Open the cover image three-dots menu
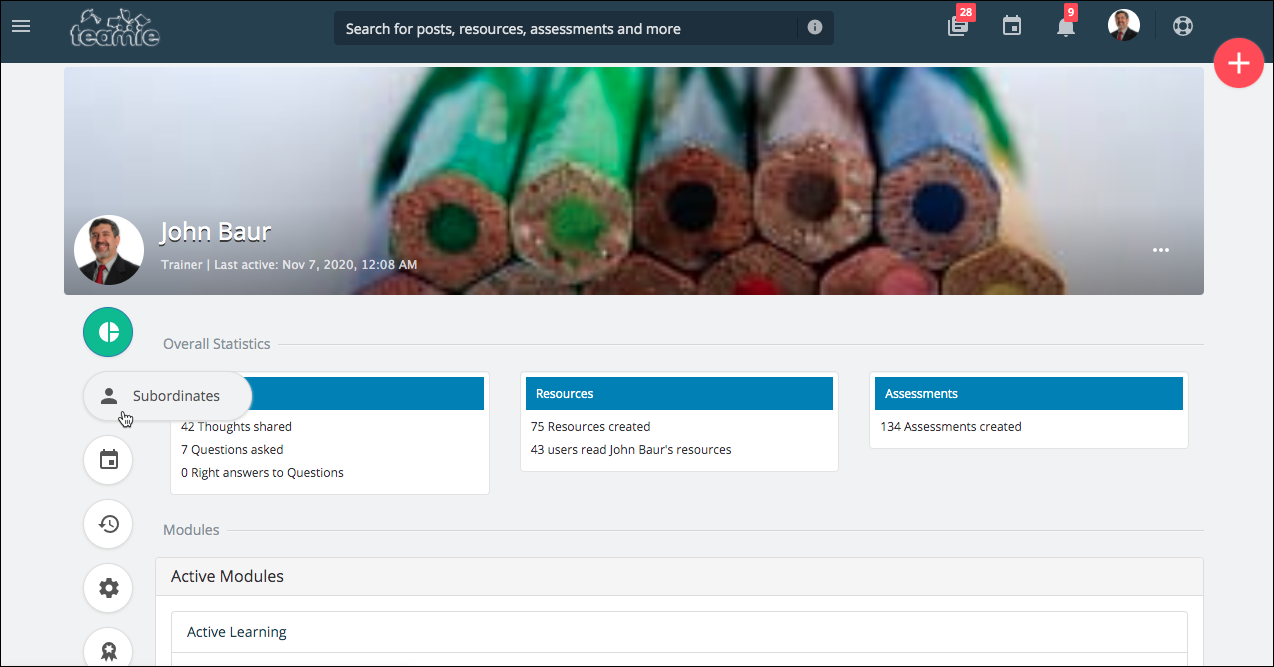 coord(1161,250)
